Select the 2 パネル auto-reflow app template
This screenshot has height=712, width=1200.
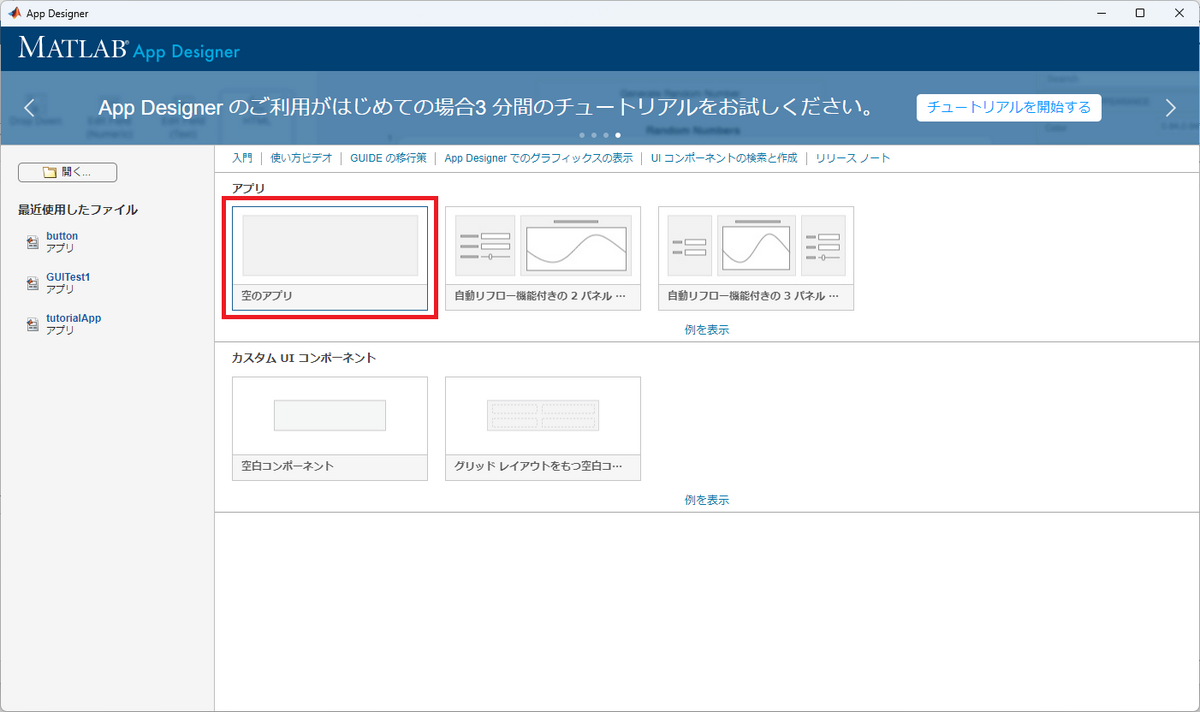coord(543,259)
